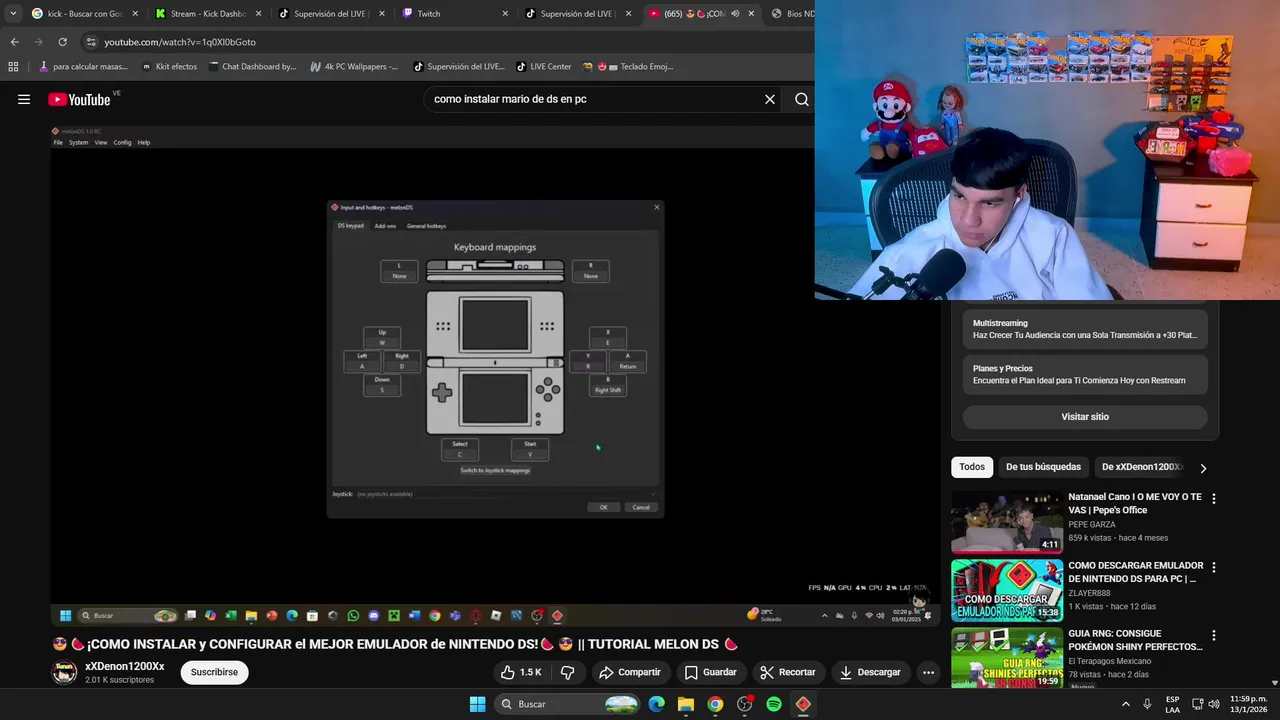Click the Recortar clip button

click(x=788, y=672)
